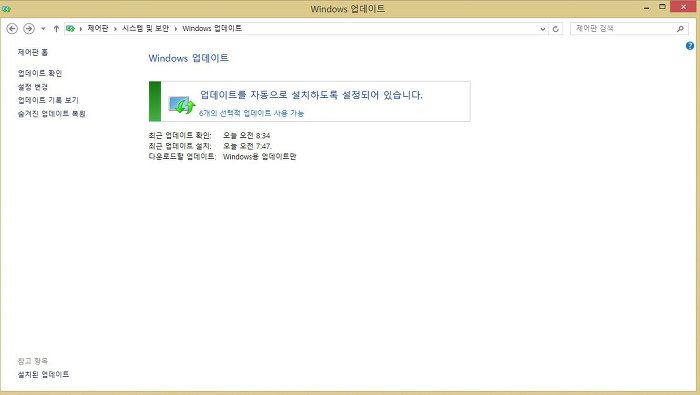
Task: Select 제어판 in the breadcrumb path
Action: coord(98,29)
